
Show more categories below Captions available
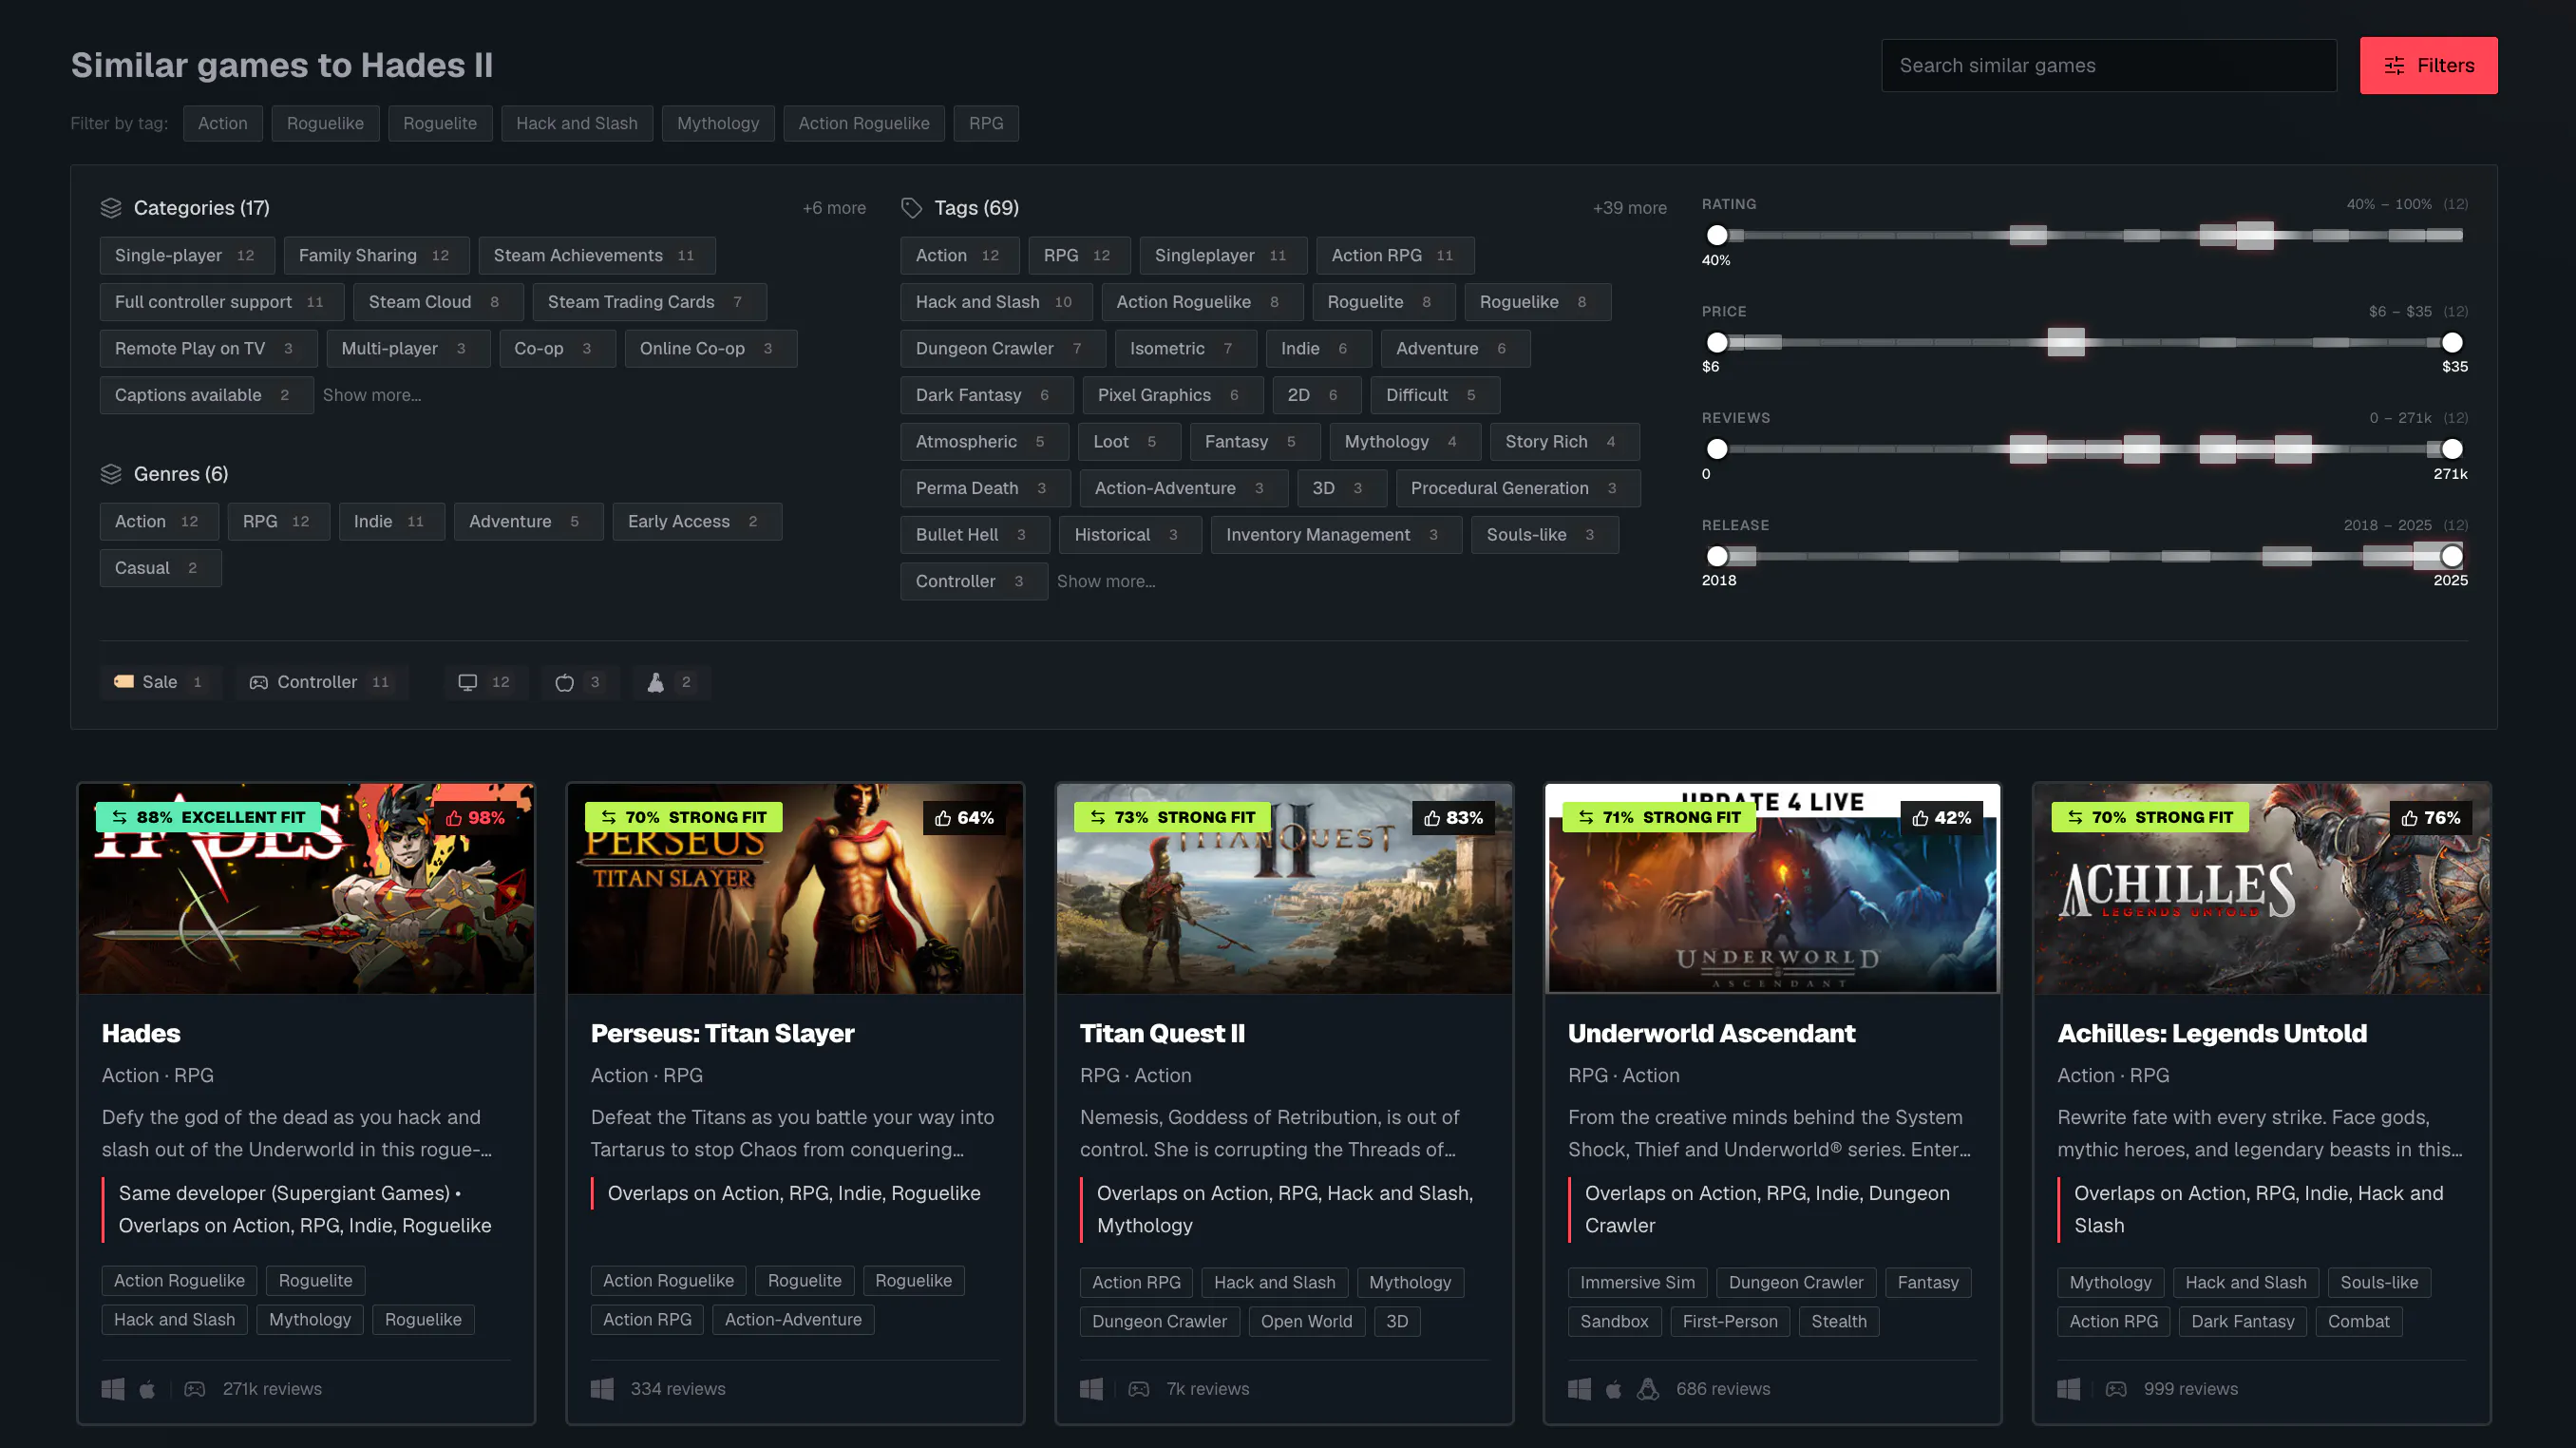point(372,395)
